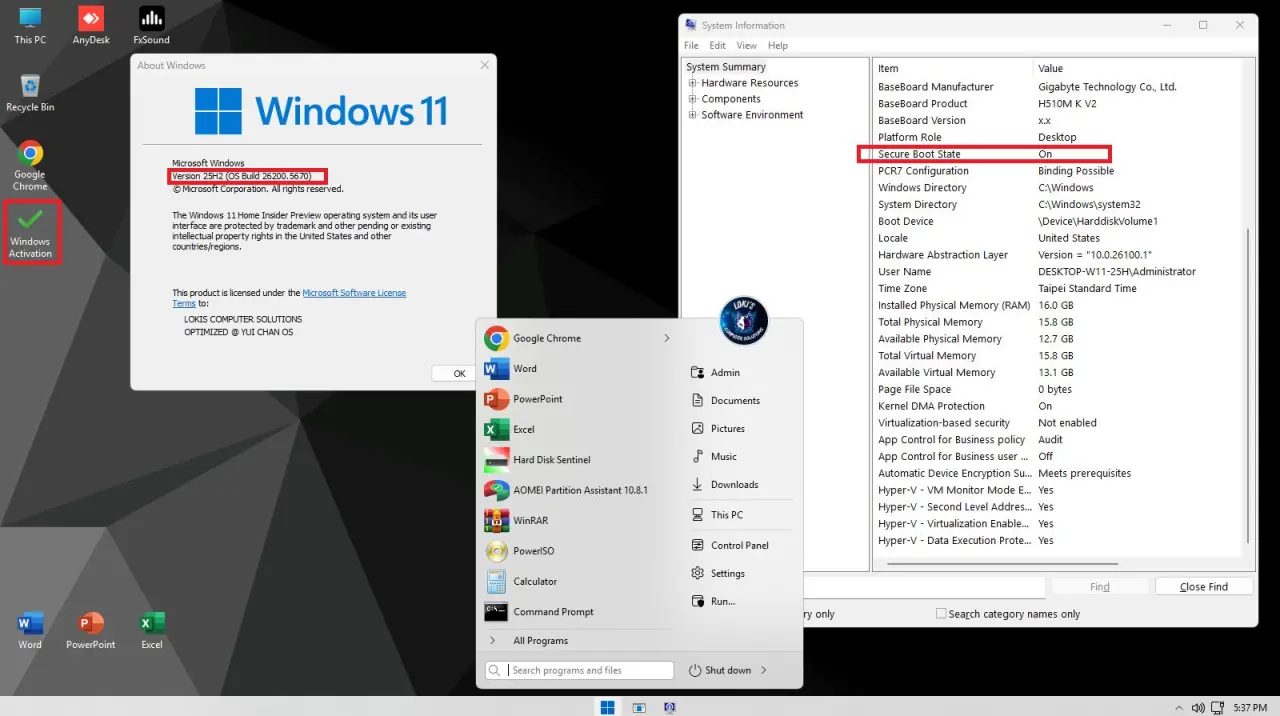Select the Windows Activation desktop shortcut
Screen dimensions: 1280x716
click(x=30, y=233)
